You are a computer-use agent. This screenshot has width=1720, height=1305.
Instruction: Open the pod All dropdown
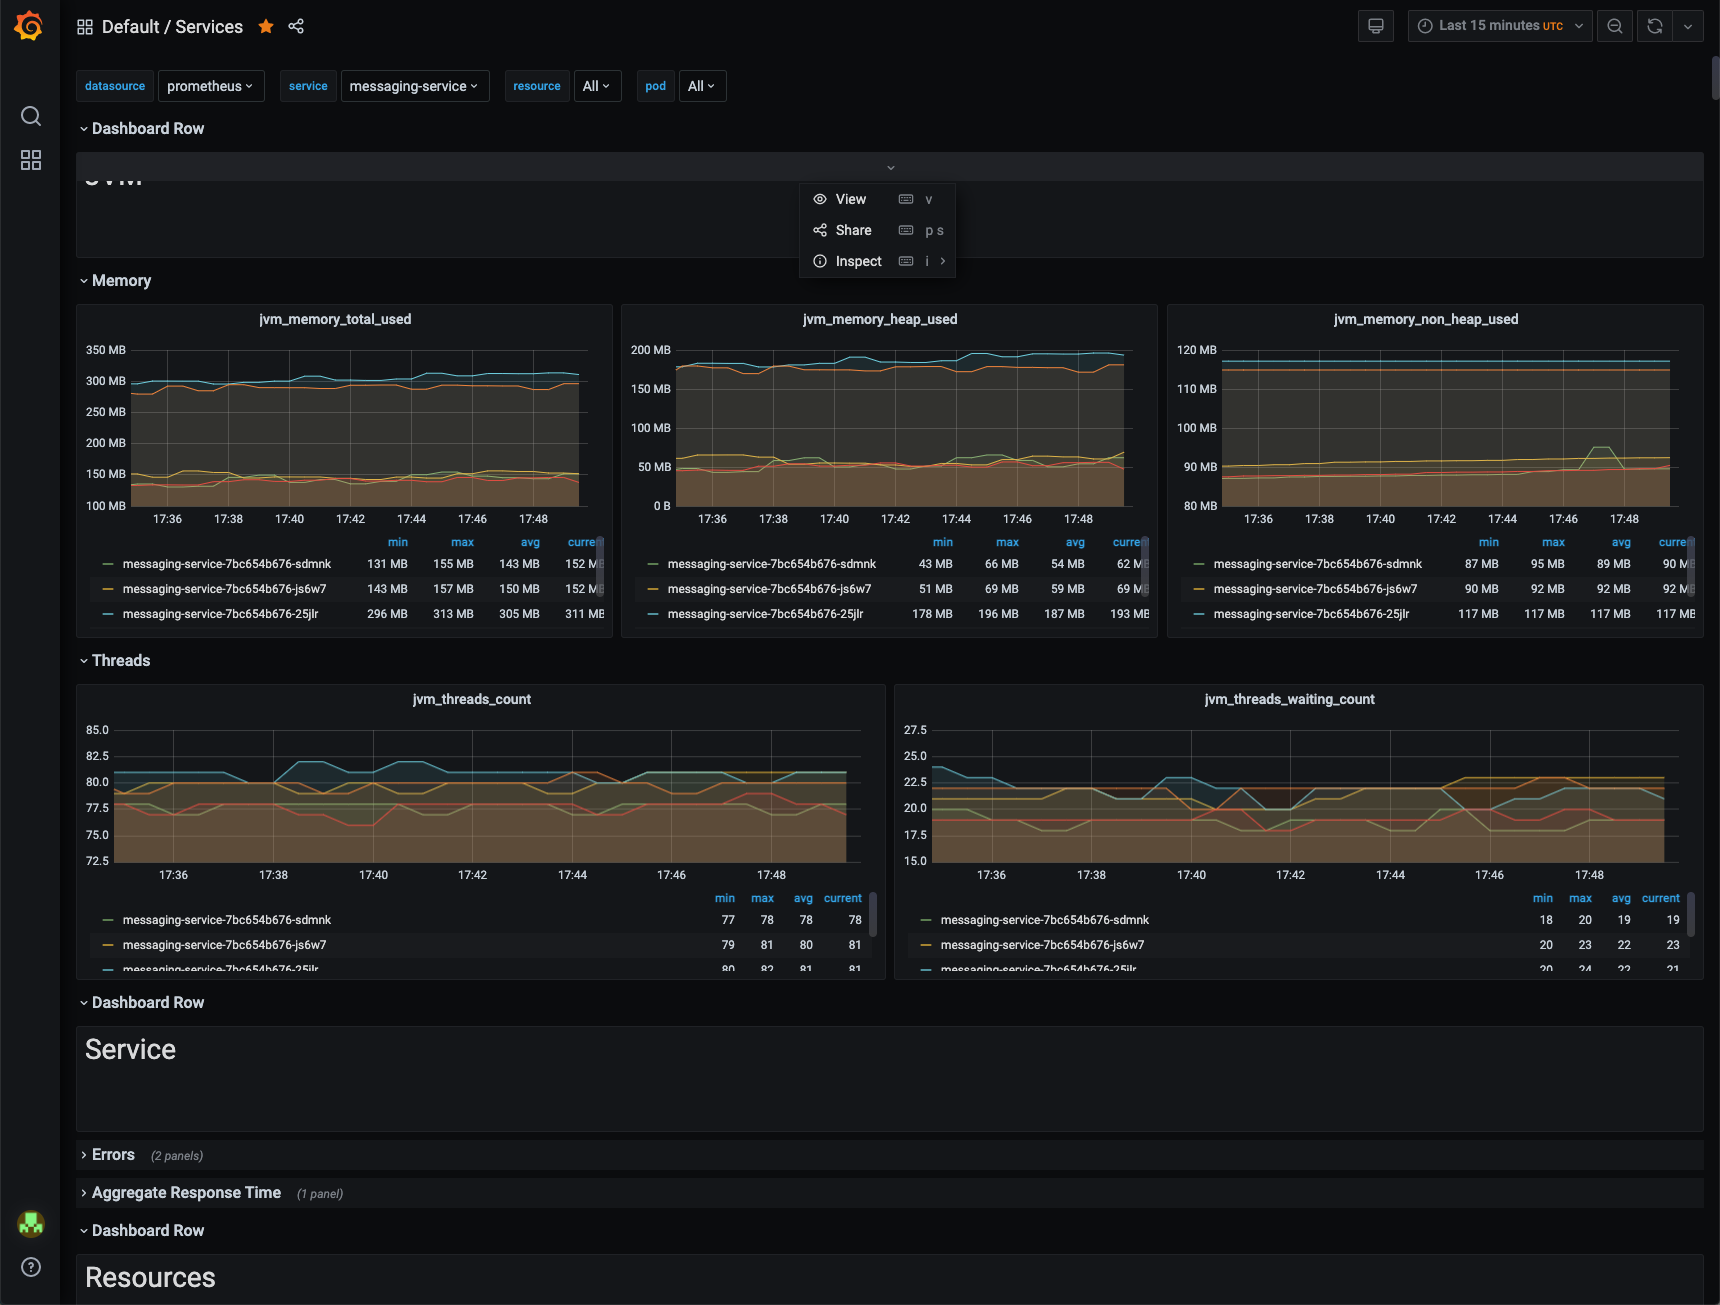tap(702, 86)
